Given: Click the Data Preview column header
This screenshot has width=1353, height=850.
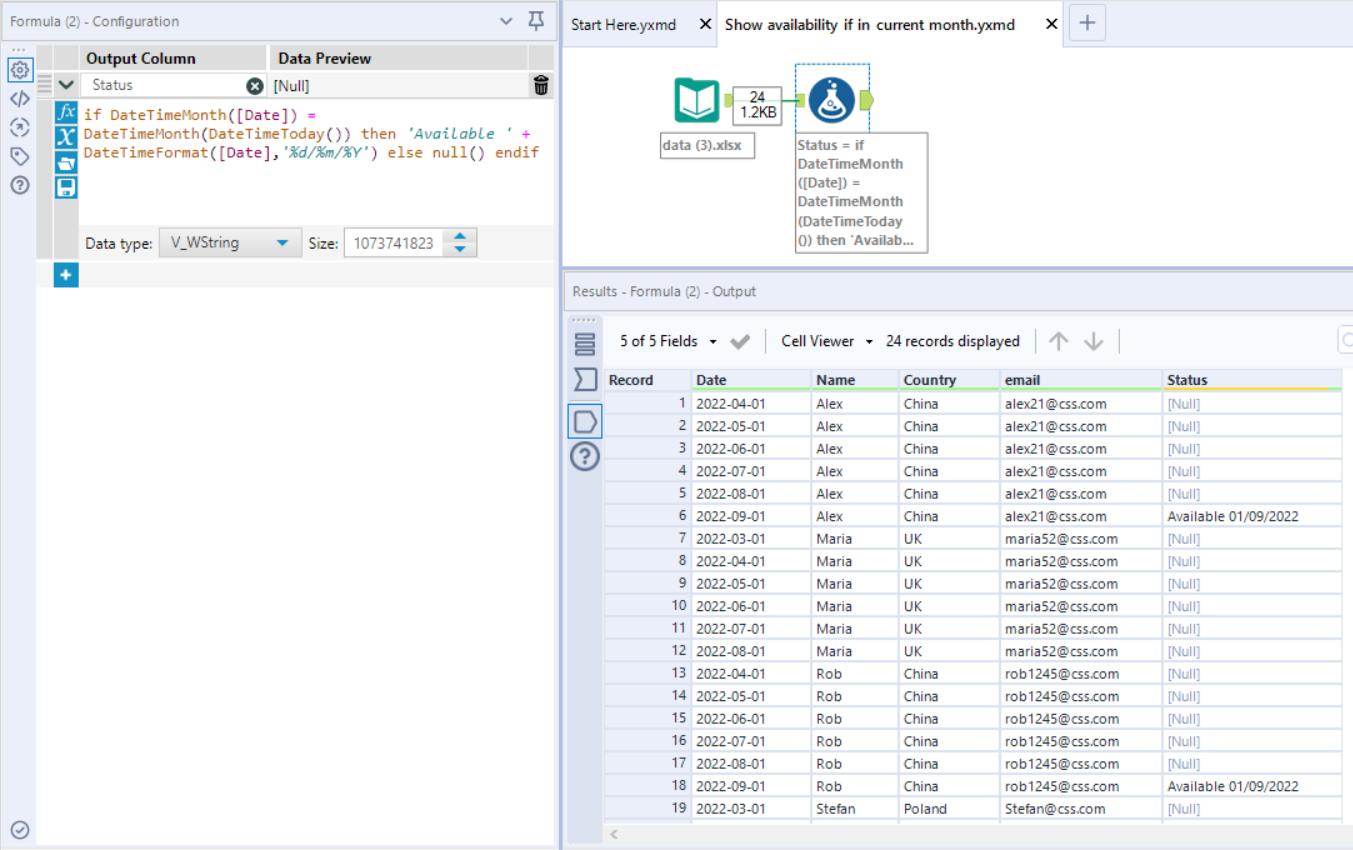Looking at the screenshot, I should point(398,59).
